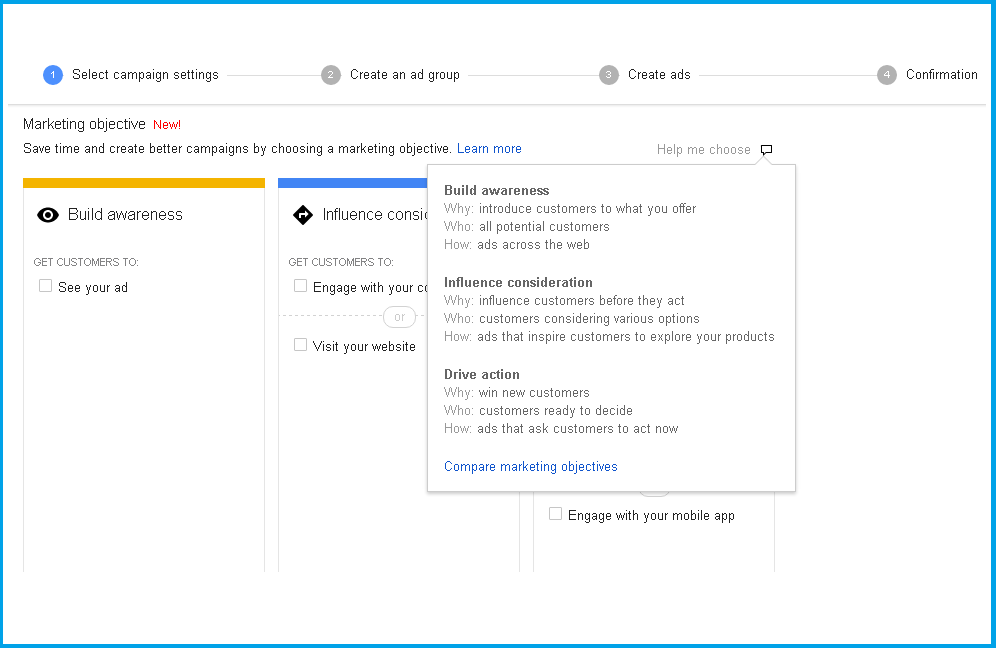Tick the "Visit your website" checkbox
Image resolution: width=997 pixels, height=648 pixels.
(301, 345)
